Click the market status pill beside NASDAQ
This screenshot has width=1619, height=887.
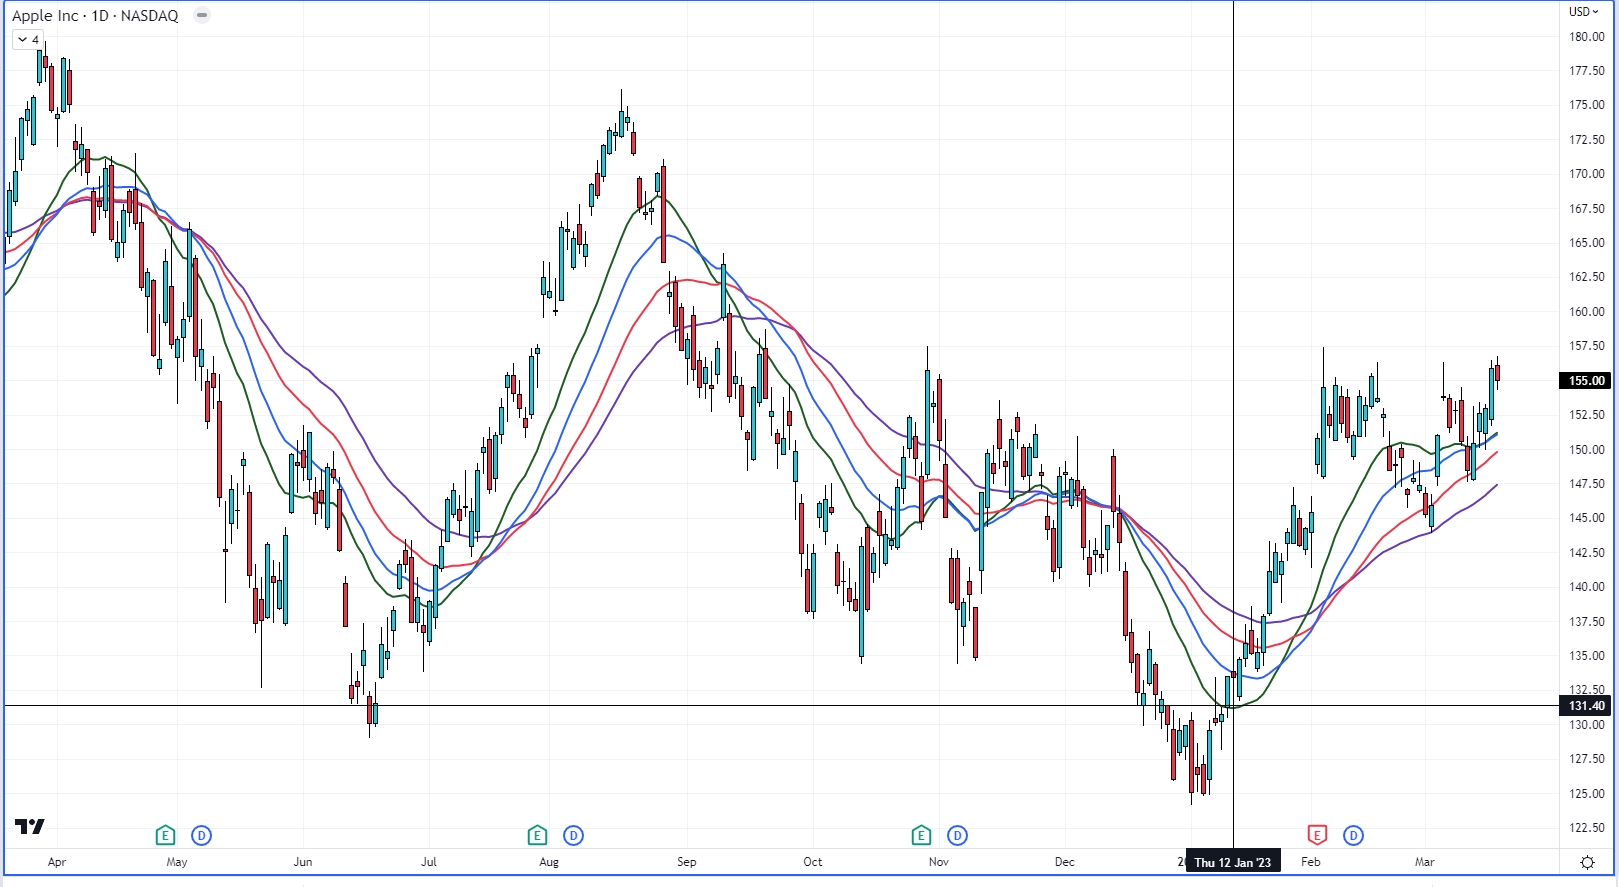(x=202, y=15)
